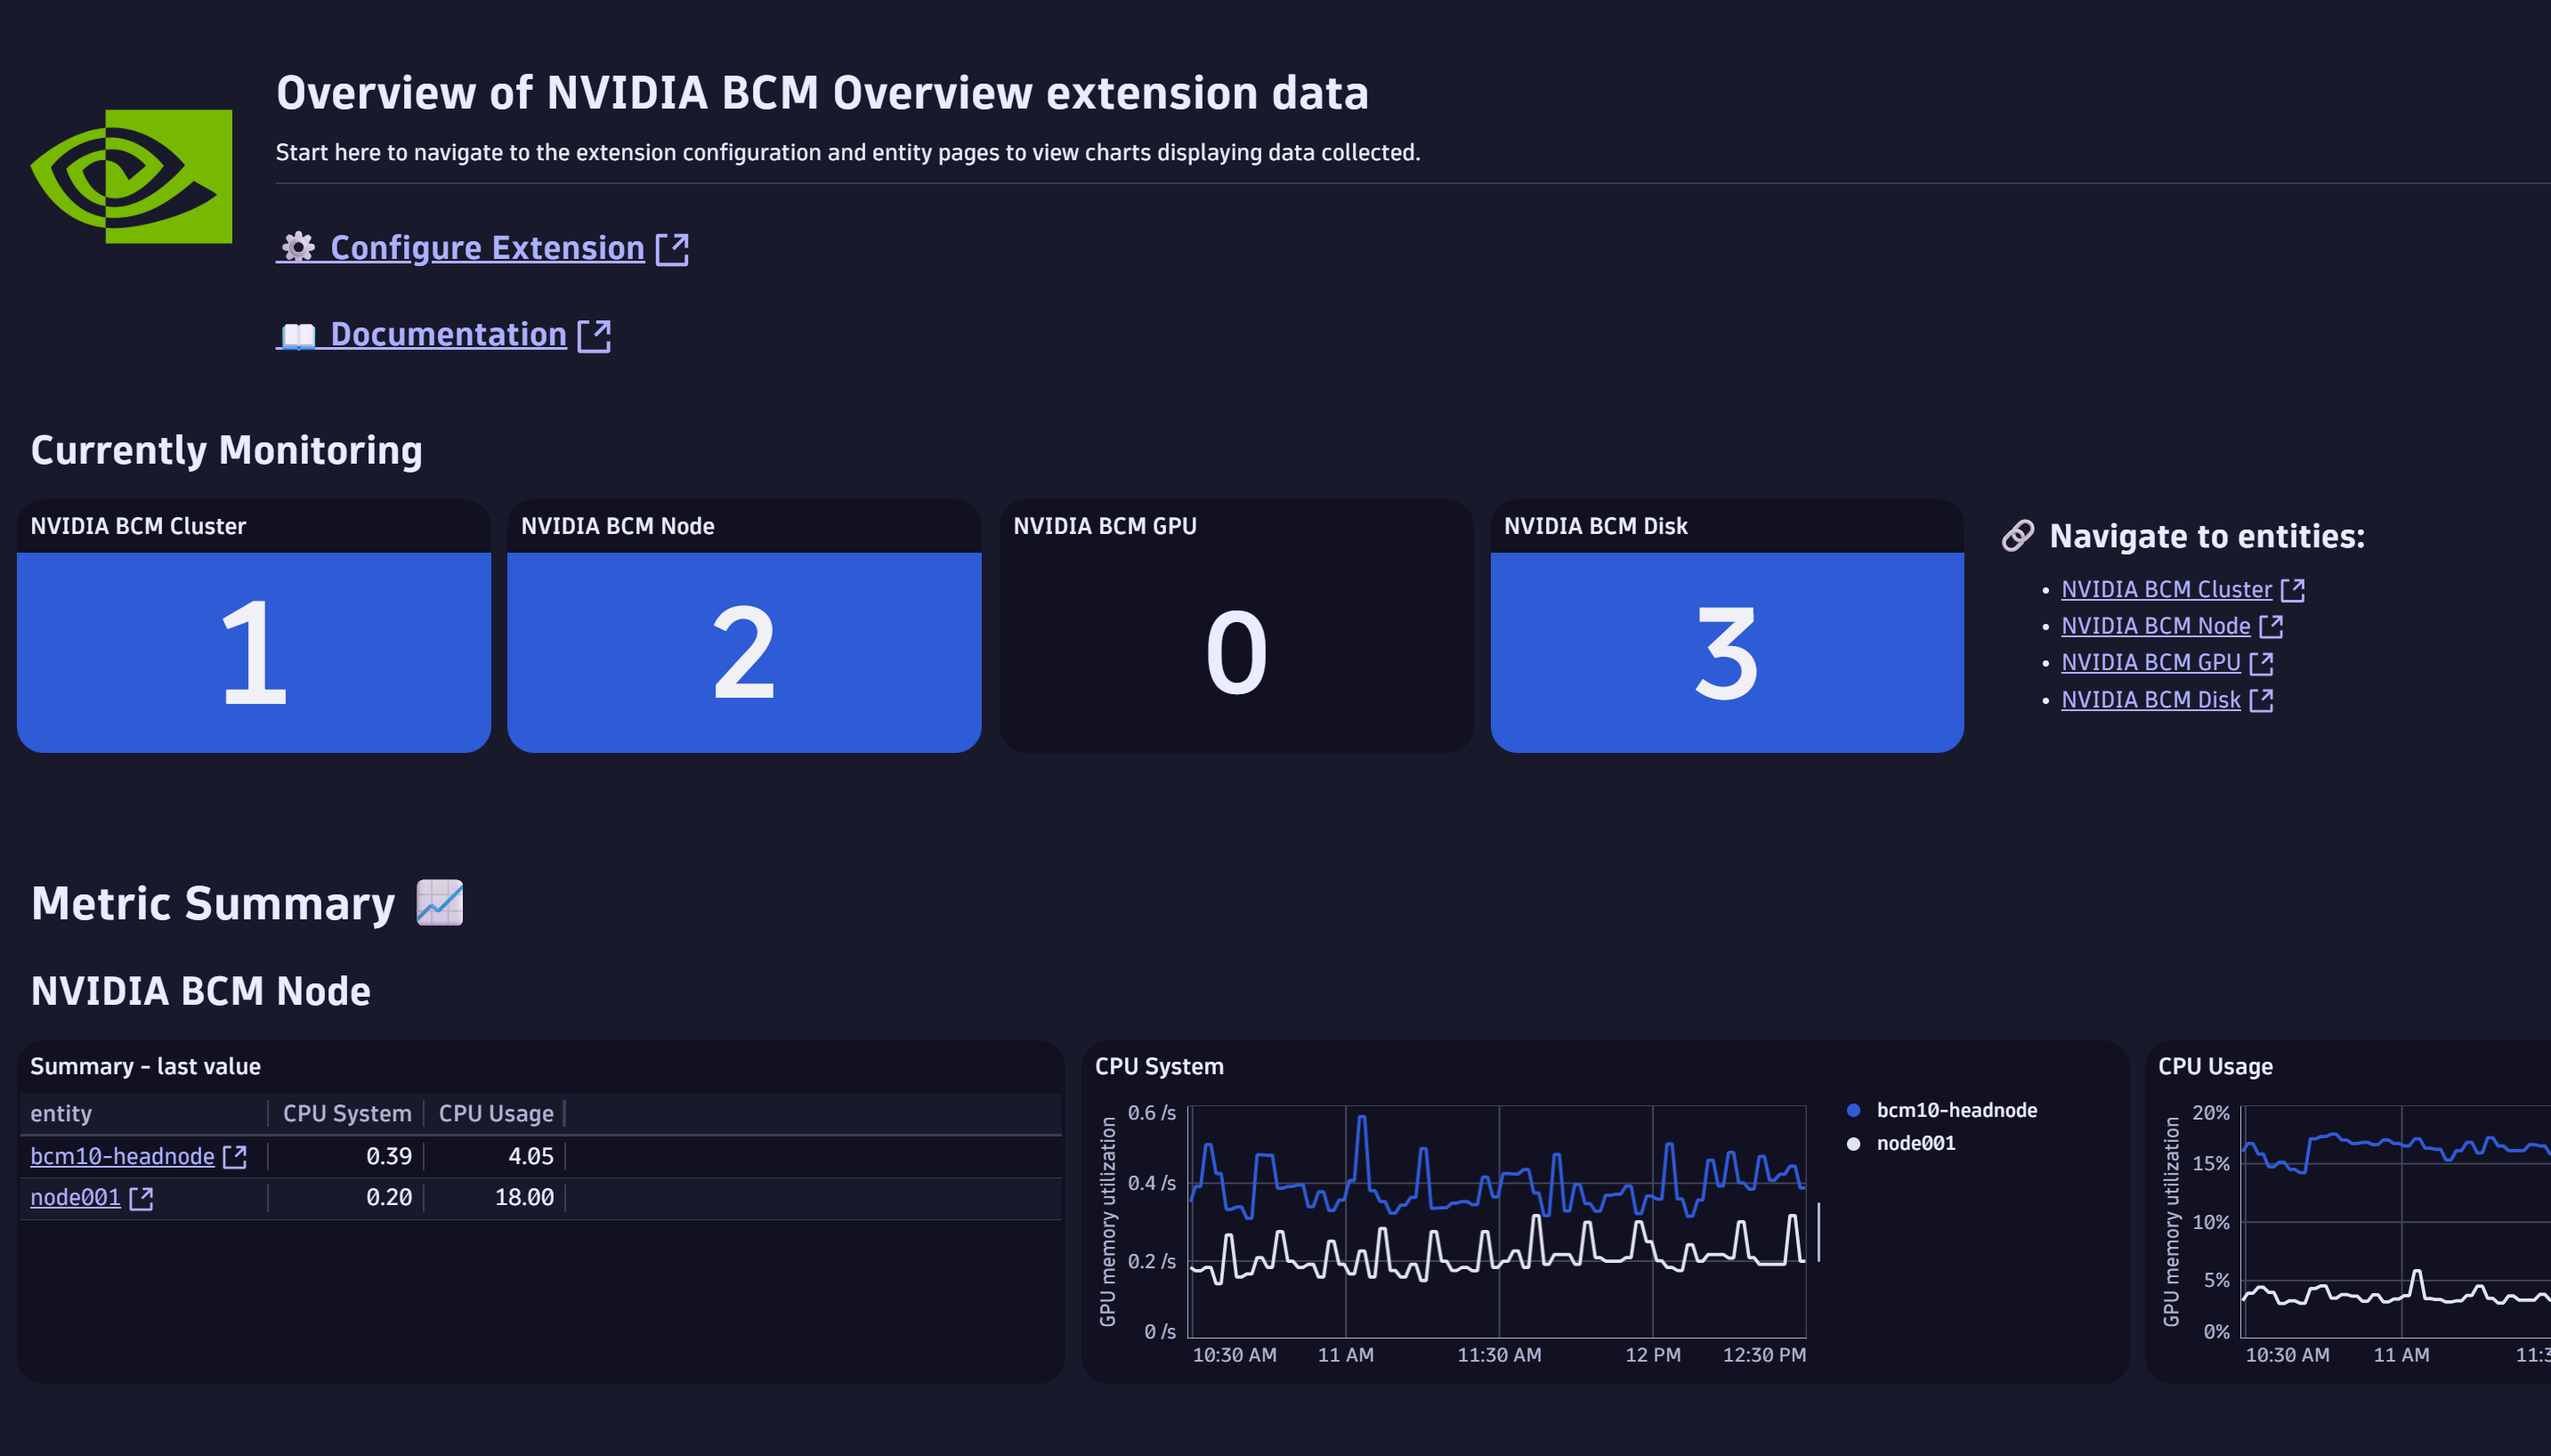The image size is (2551, 1456).
Task: Click the CPU System chart plot area
Action: [x=1497, y=1221]
